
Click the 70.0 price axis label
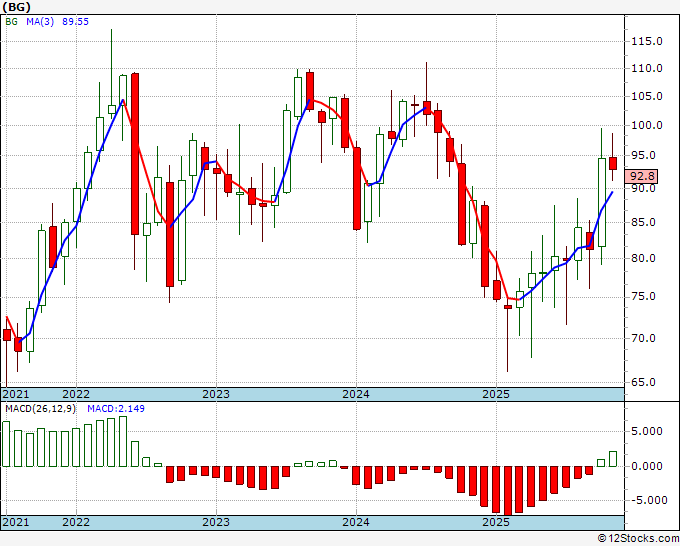pyautogui.click(x=644, y=338)
